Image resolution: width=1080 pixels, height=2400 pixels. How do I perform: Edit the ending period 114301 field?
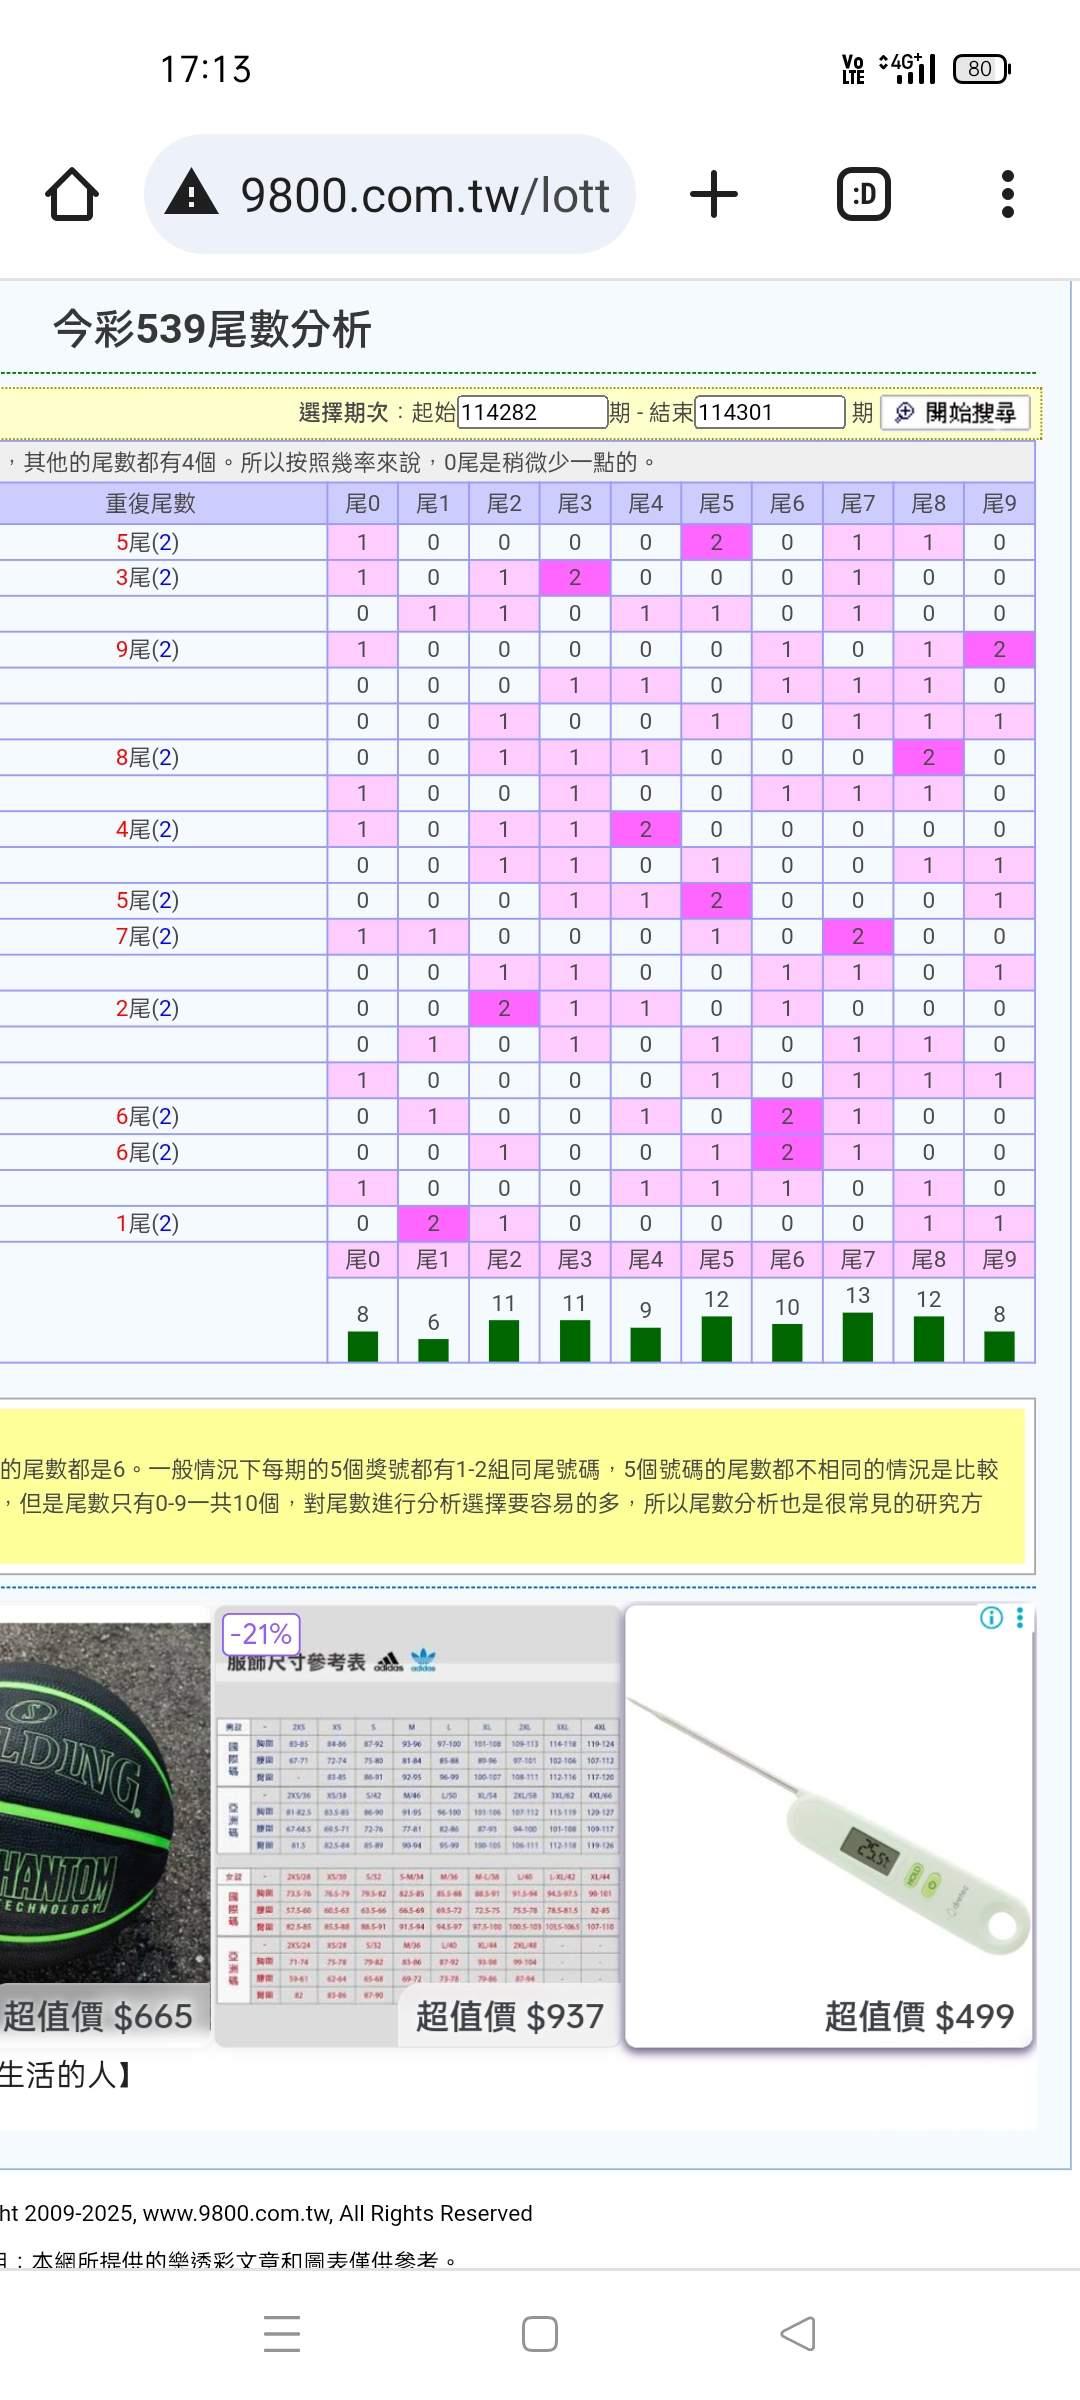769,412
